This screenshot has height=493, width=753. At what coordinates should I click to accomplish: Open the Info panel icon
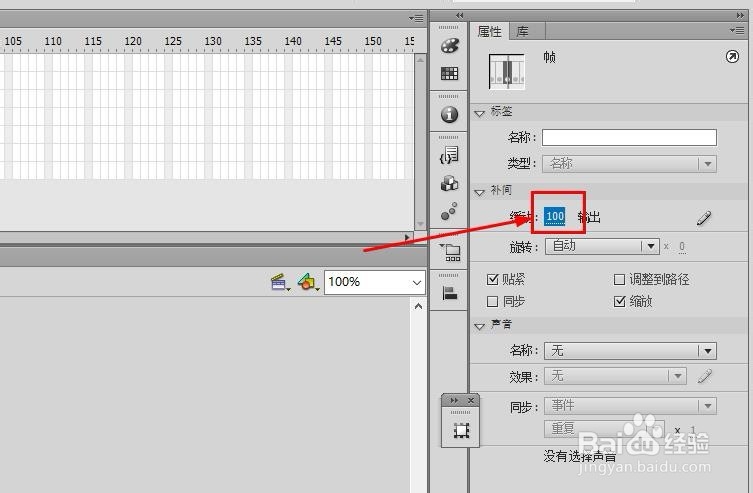click(x=449, y=115)
